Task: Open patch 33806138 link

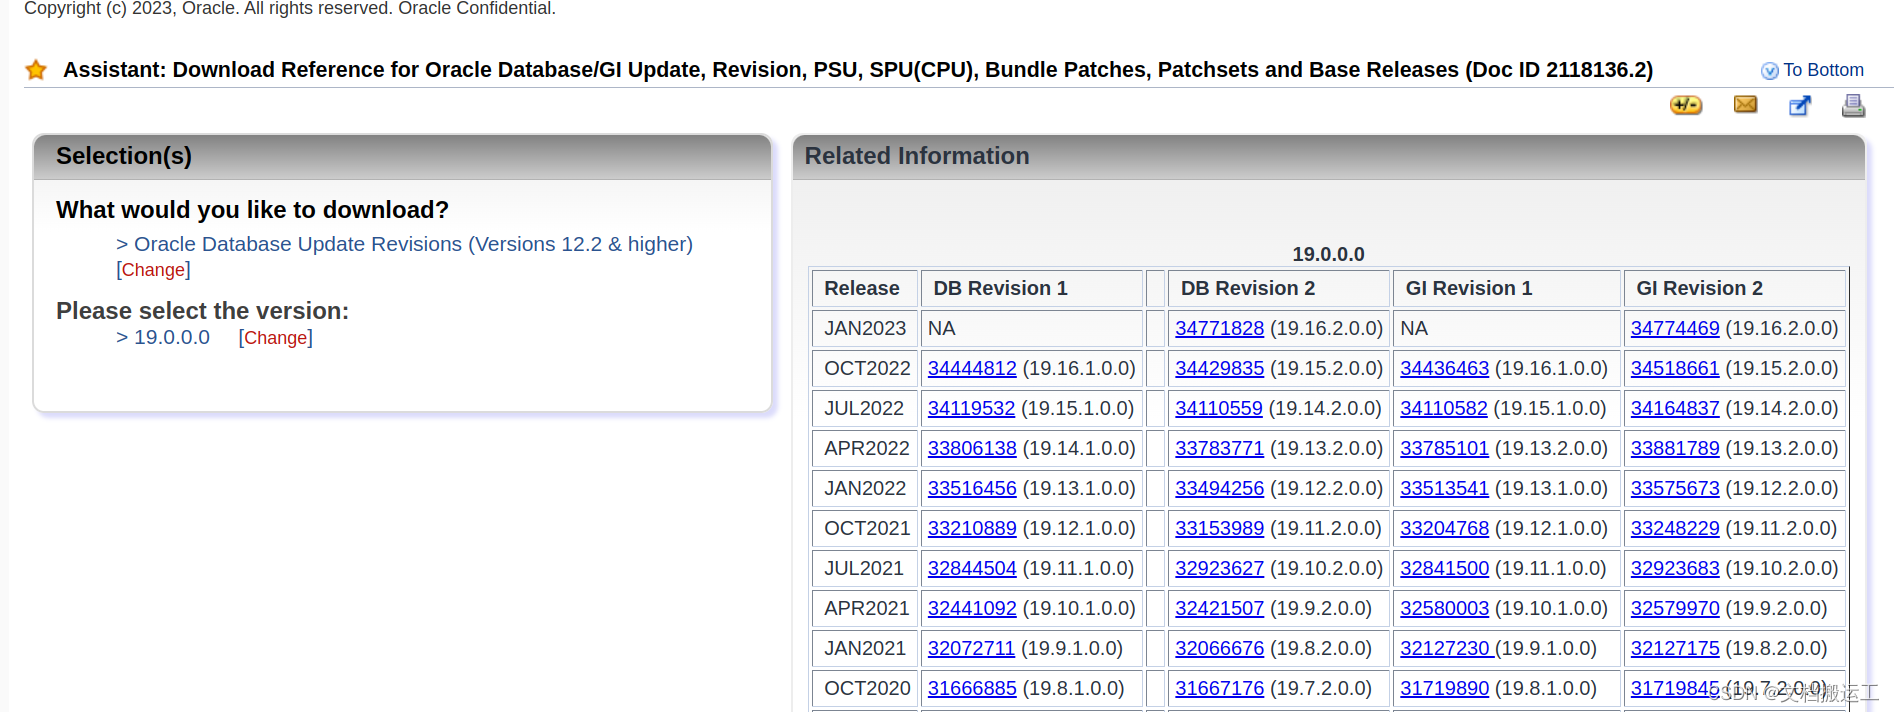Action: [x=972, y=448]
